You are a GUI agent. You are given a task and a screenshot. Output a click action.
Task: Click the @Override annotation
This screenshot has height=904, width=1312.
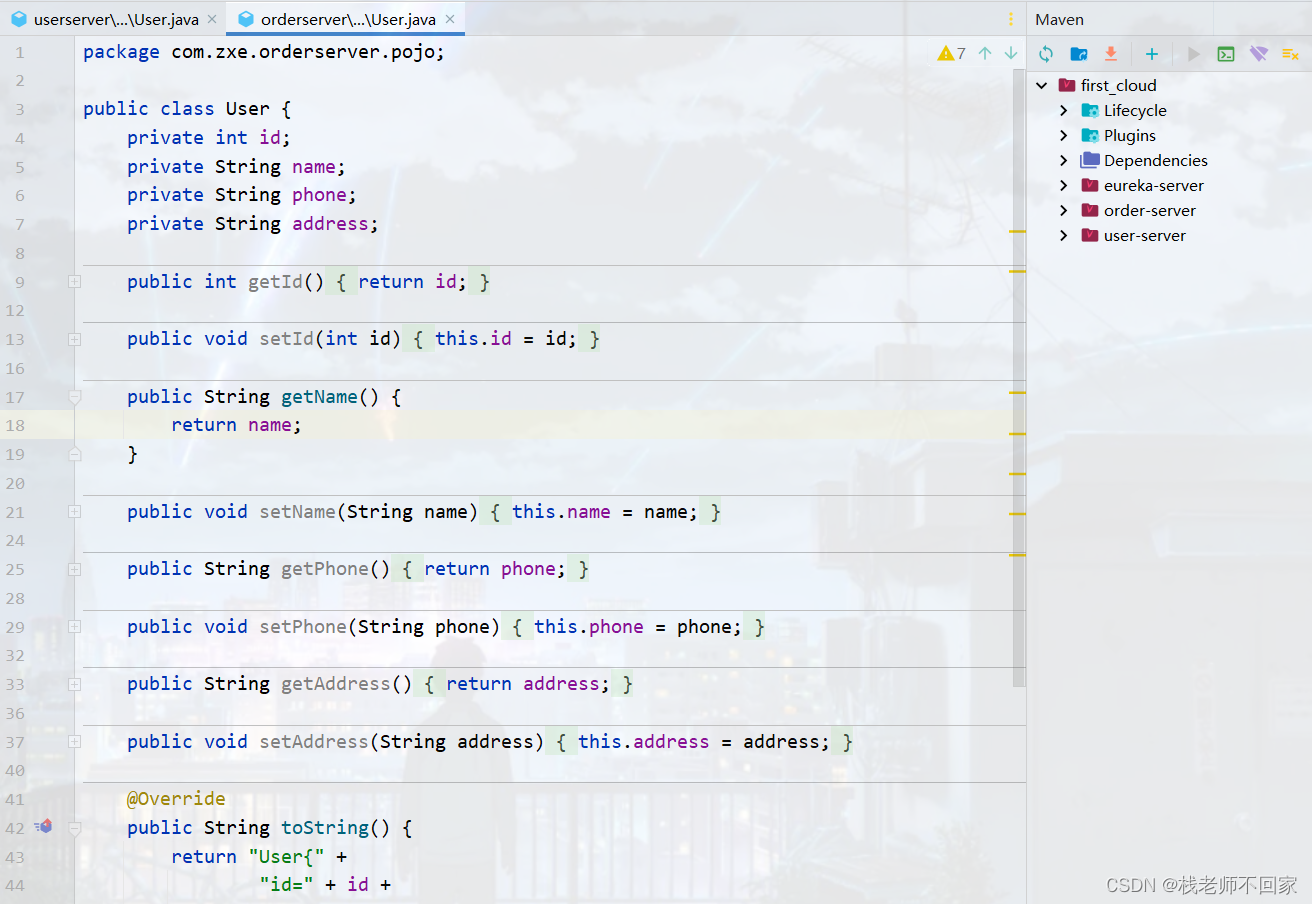coord(176,799)
